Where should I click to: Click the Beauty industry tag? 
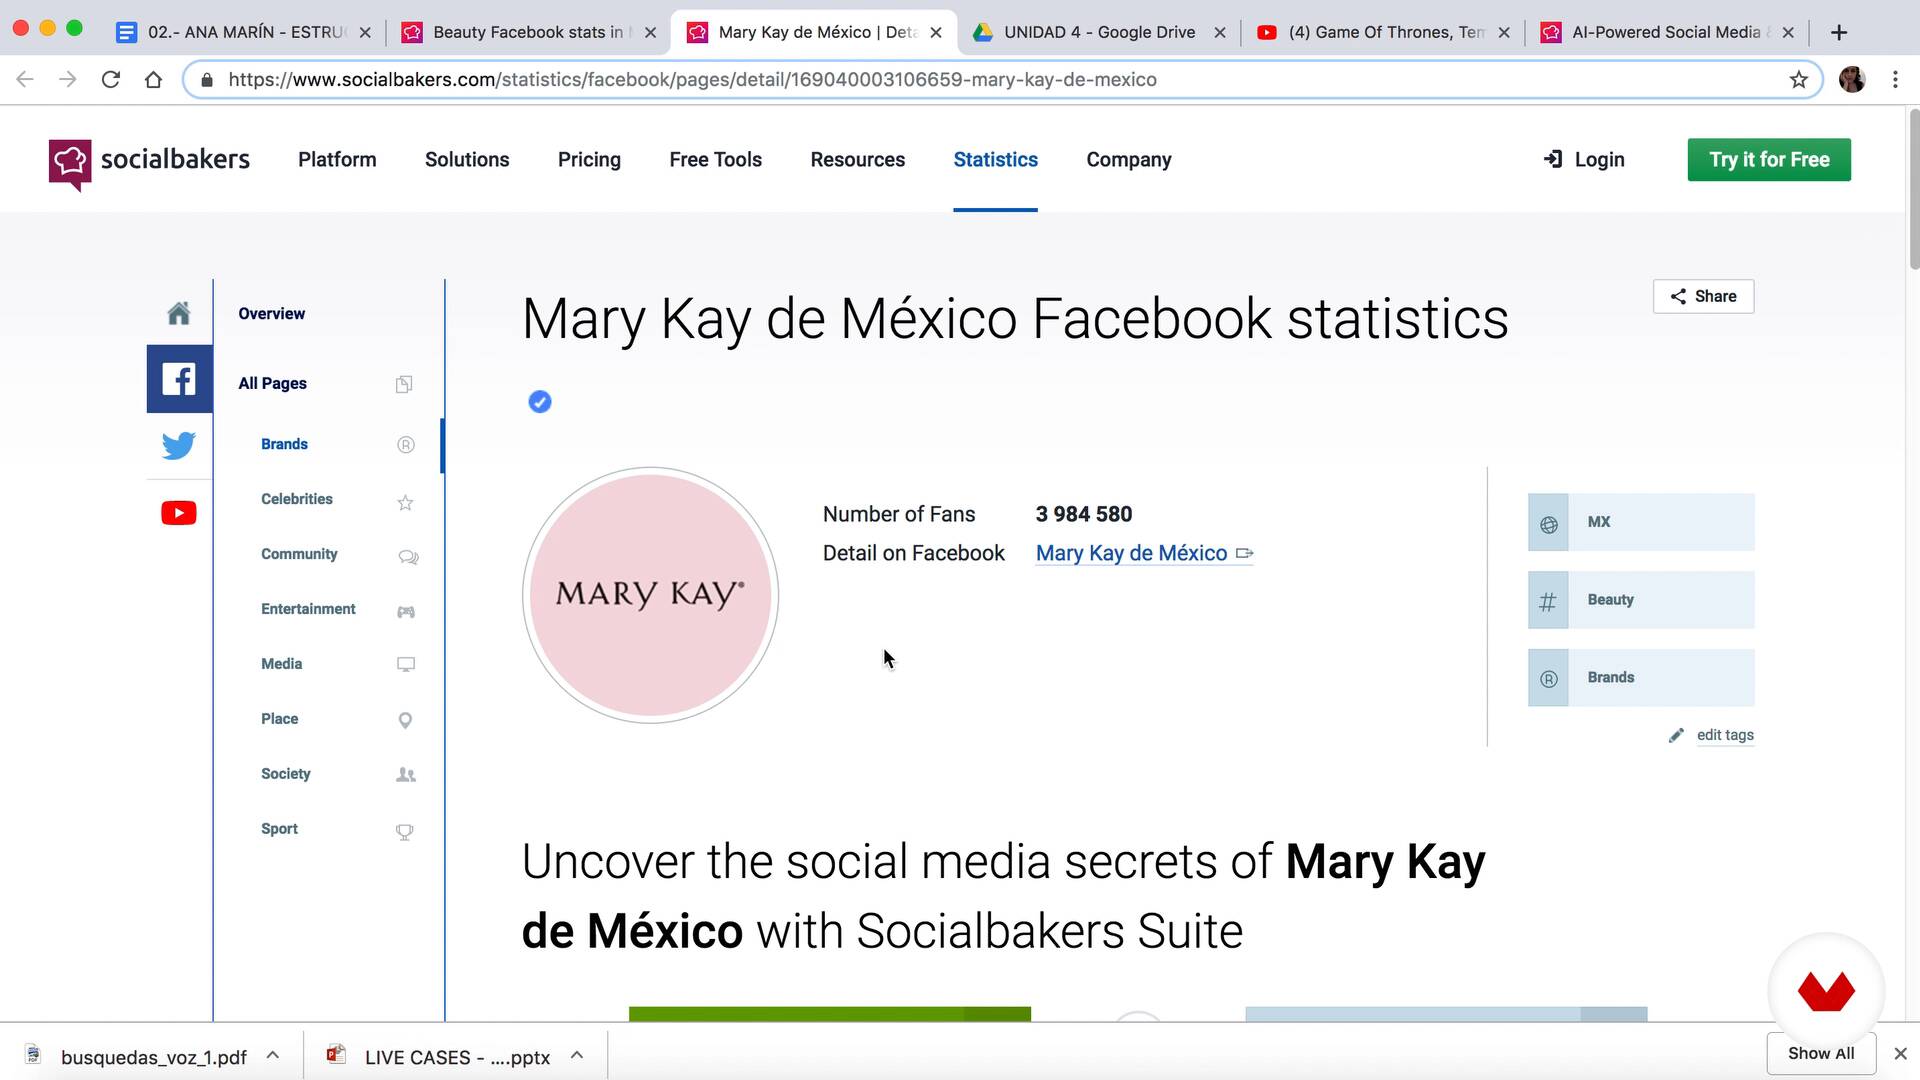coord(1641,601)
